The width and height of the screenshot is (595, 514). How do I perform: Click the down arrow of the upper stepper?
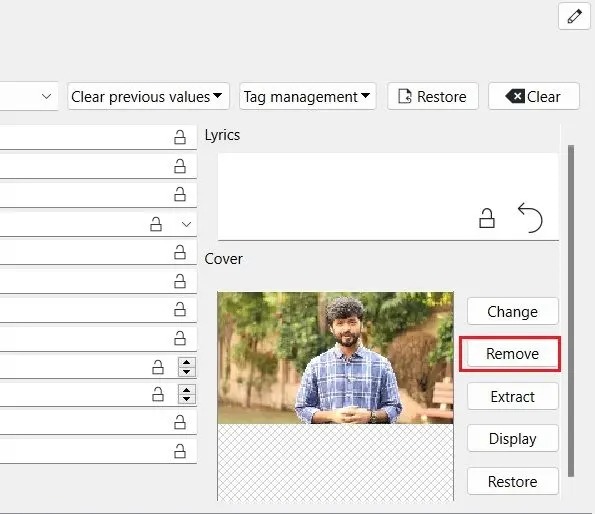point(186,371)
